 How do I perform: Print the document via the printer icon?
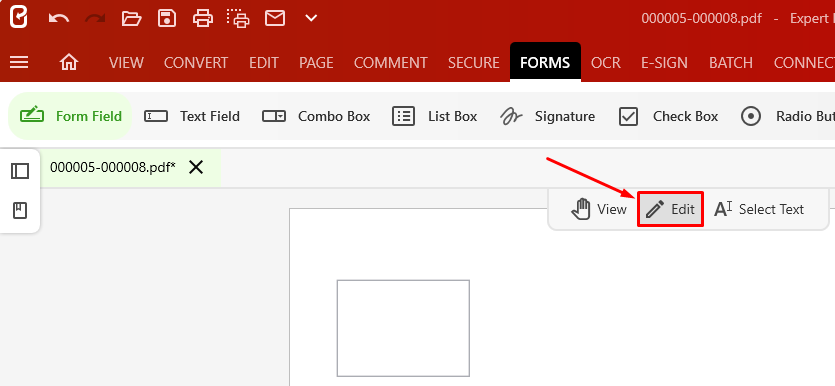[x=203, y=18]
